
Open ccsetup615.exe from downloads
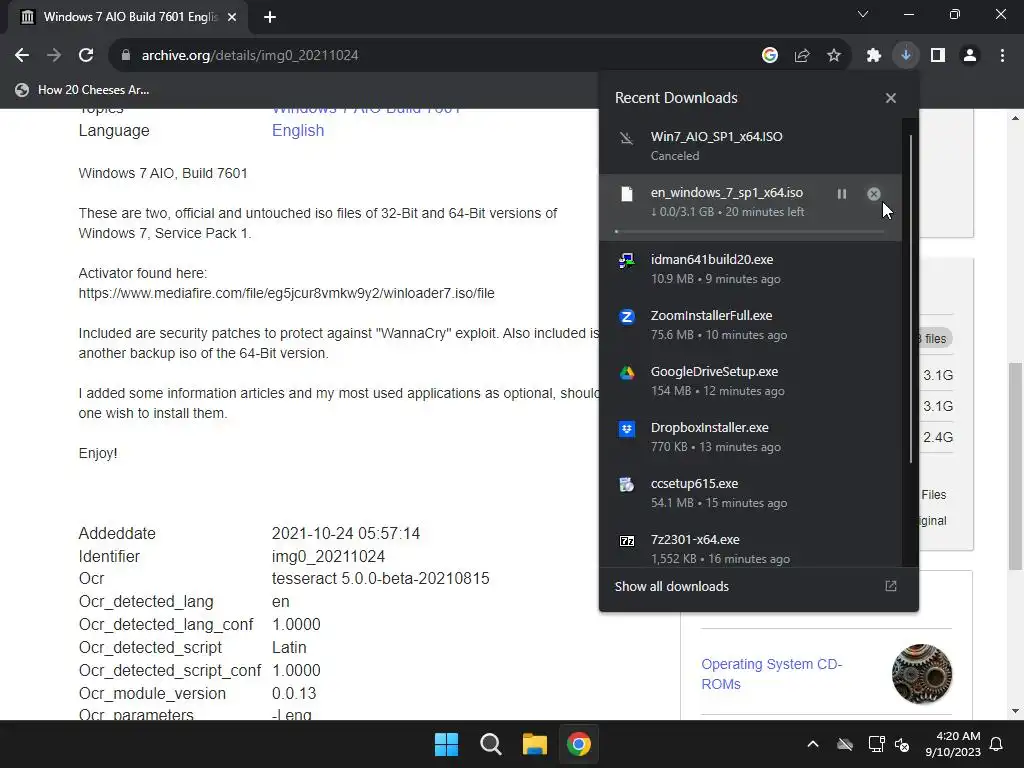pyautogui.click(x=751, y=493)
